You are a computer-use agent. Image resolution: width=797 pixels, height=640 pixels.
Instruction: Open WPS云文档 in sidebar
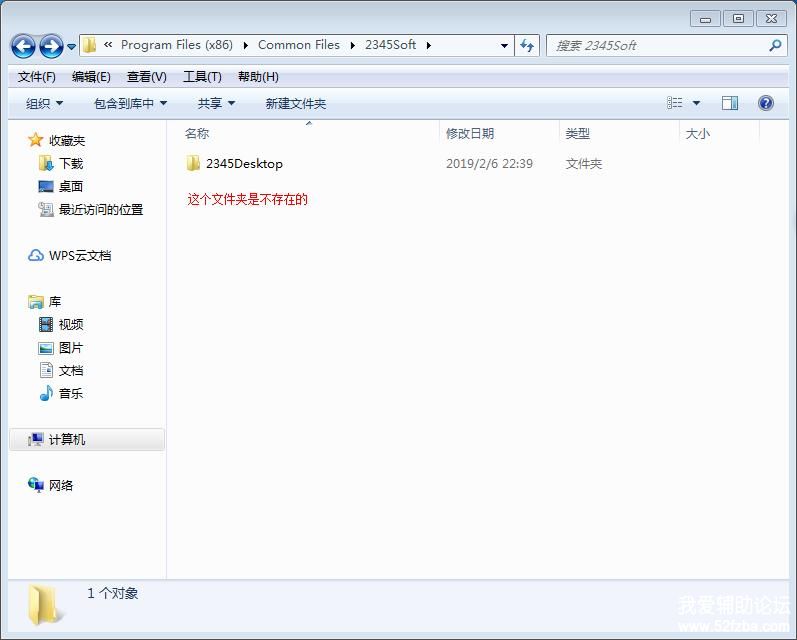(x=80, y=255)
